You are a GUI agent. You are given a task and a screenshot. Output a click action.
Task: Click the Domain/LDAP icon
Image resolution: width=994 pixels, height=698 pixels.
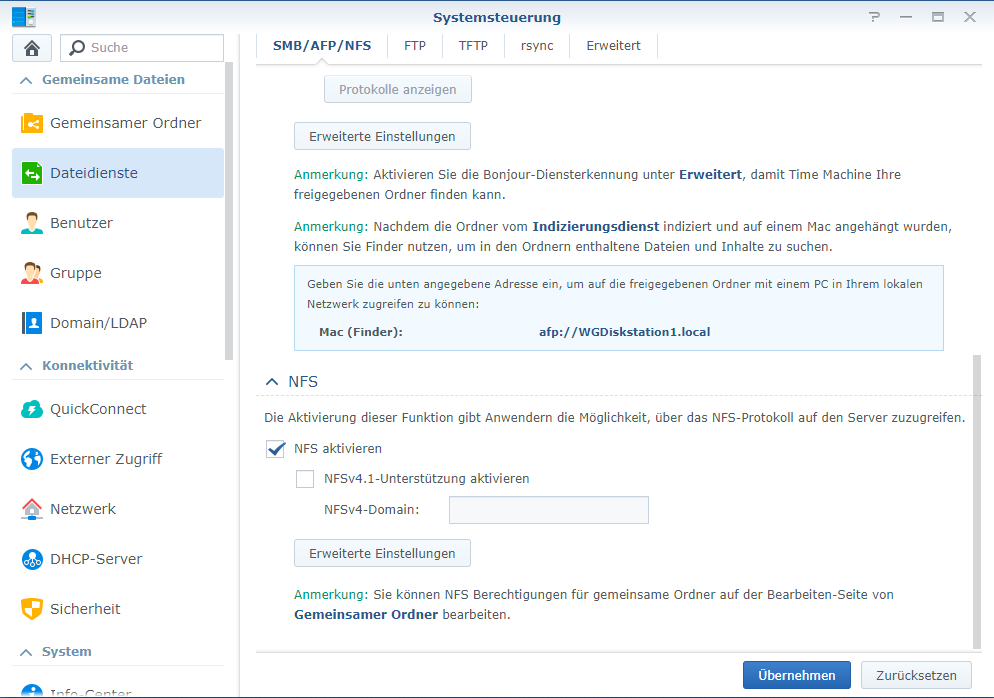coord(32,323)
